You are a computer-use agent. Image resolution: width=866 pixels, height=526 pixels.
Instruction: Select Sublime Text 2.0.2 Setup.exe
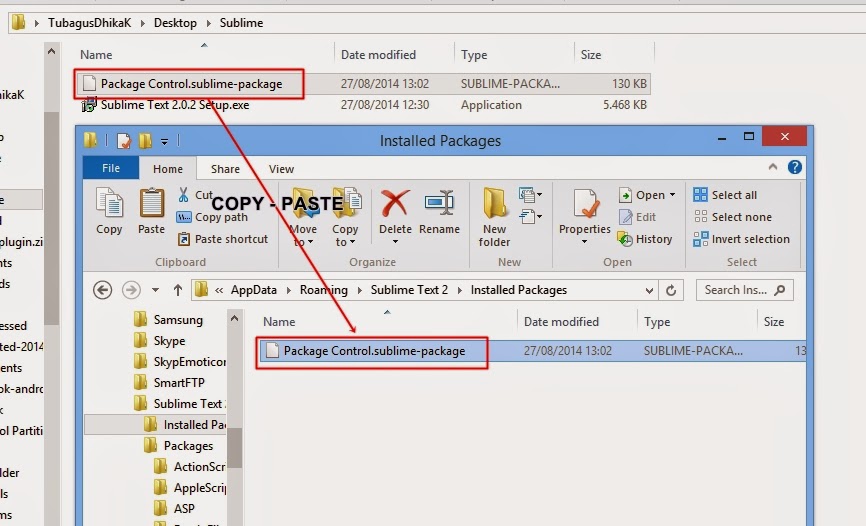(175, 105)
